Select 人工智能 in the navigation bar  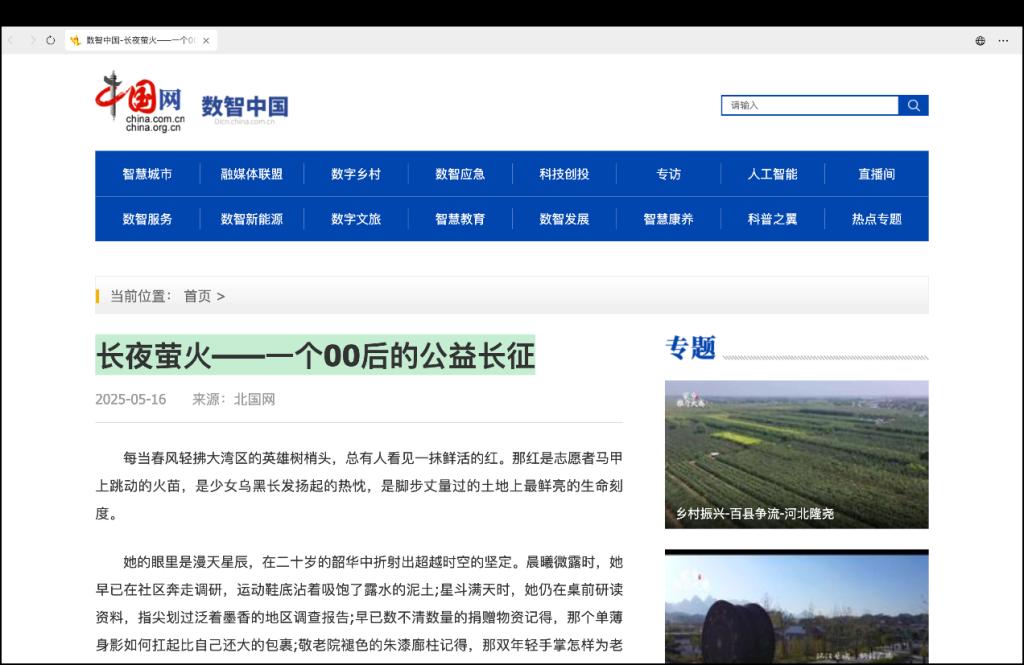pyautogui.click(x=772, y=174)
